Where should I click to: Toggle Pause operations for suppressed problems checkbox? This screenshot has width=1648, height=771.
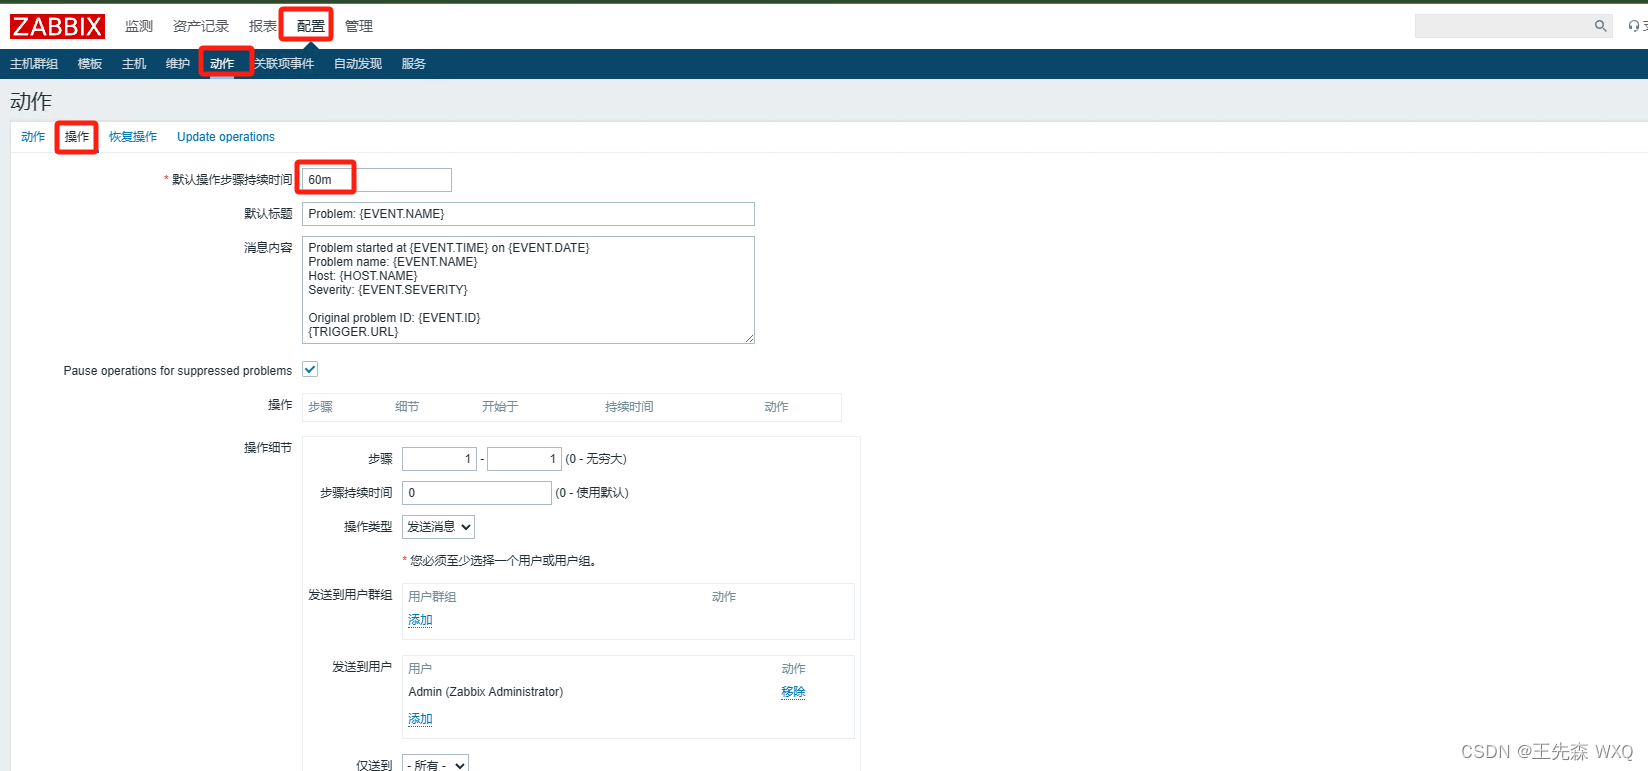click(x=310, y=370)
